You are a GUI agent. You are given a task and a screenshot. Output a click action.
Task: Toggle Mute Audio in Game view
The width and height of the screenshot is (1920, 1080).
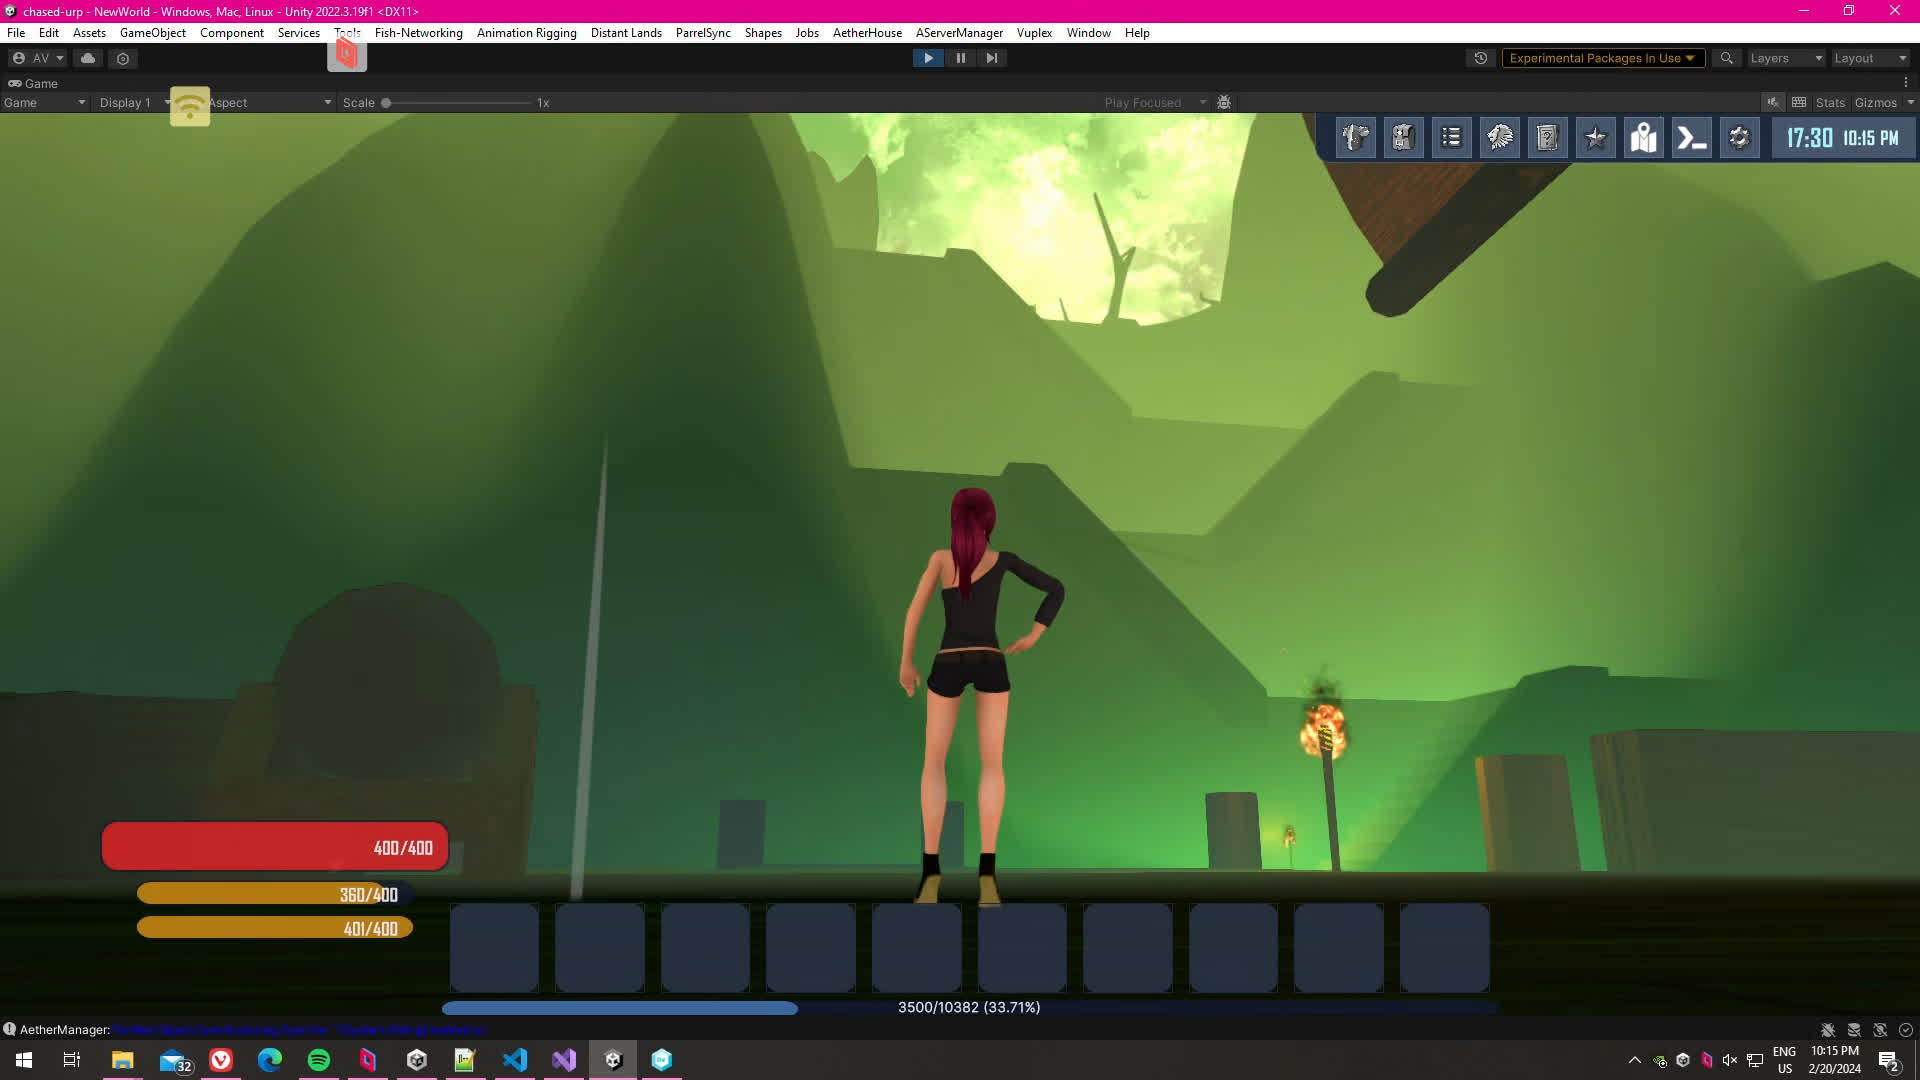tap(1773, 102)
